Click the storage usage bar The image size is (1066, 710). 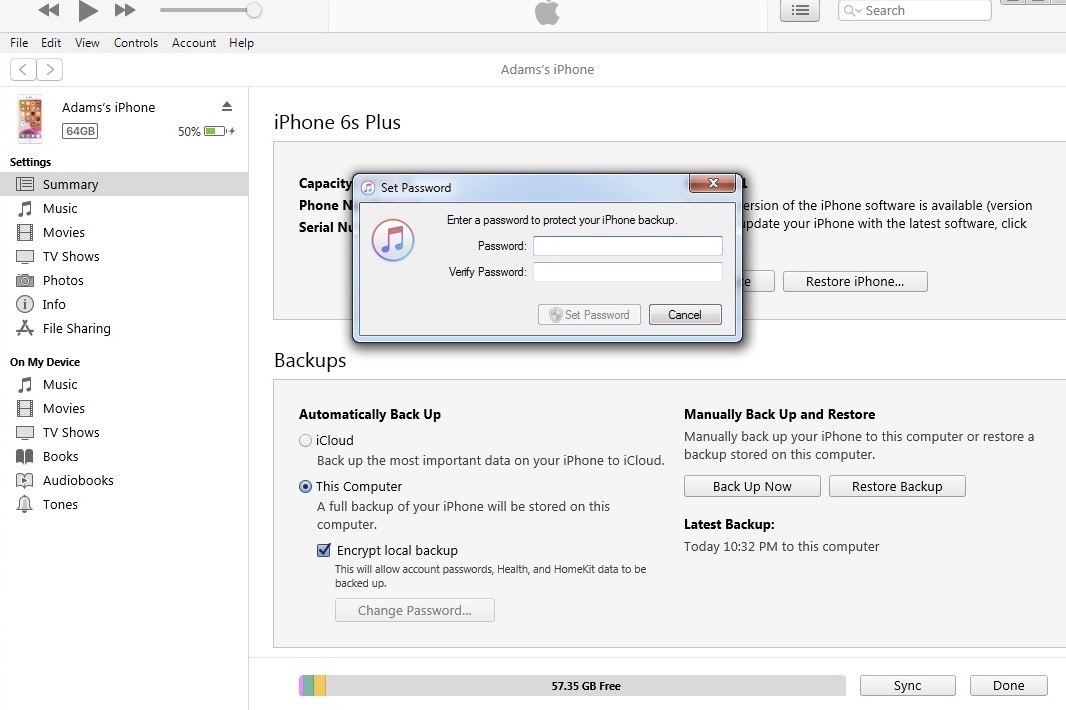572,686
